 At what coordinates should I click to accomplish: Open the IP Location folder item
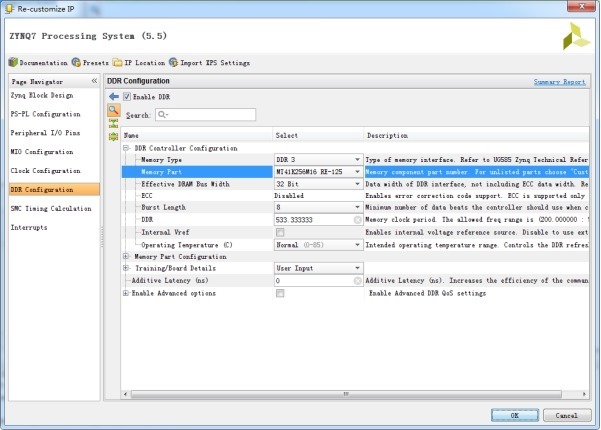pyautogui.click(x=139, y=62)
